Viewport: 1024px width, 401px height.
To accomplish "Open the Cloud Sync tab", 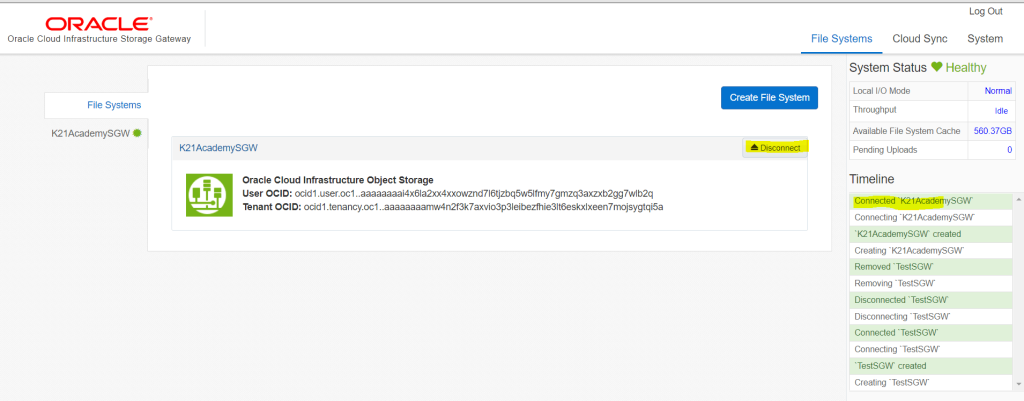I will tap(920, 39).
